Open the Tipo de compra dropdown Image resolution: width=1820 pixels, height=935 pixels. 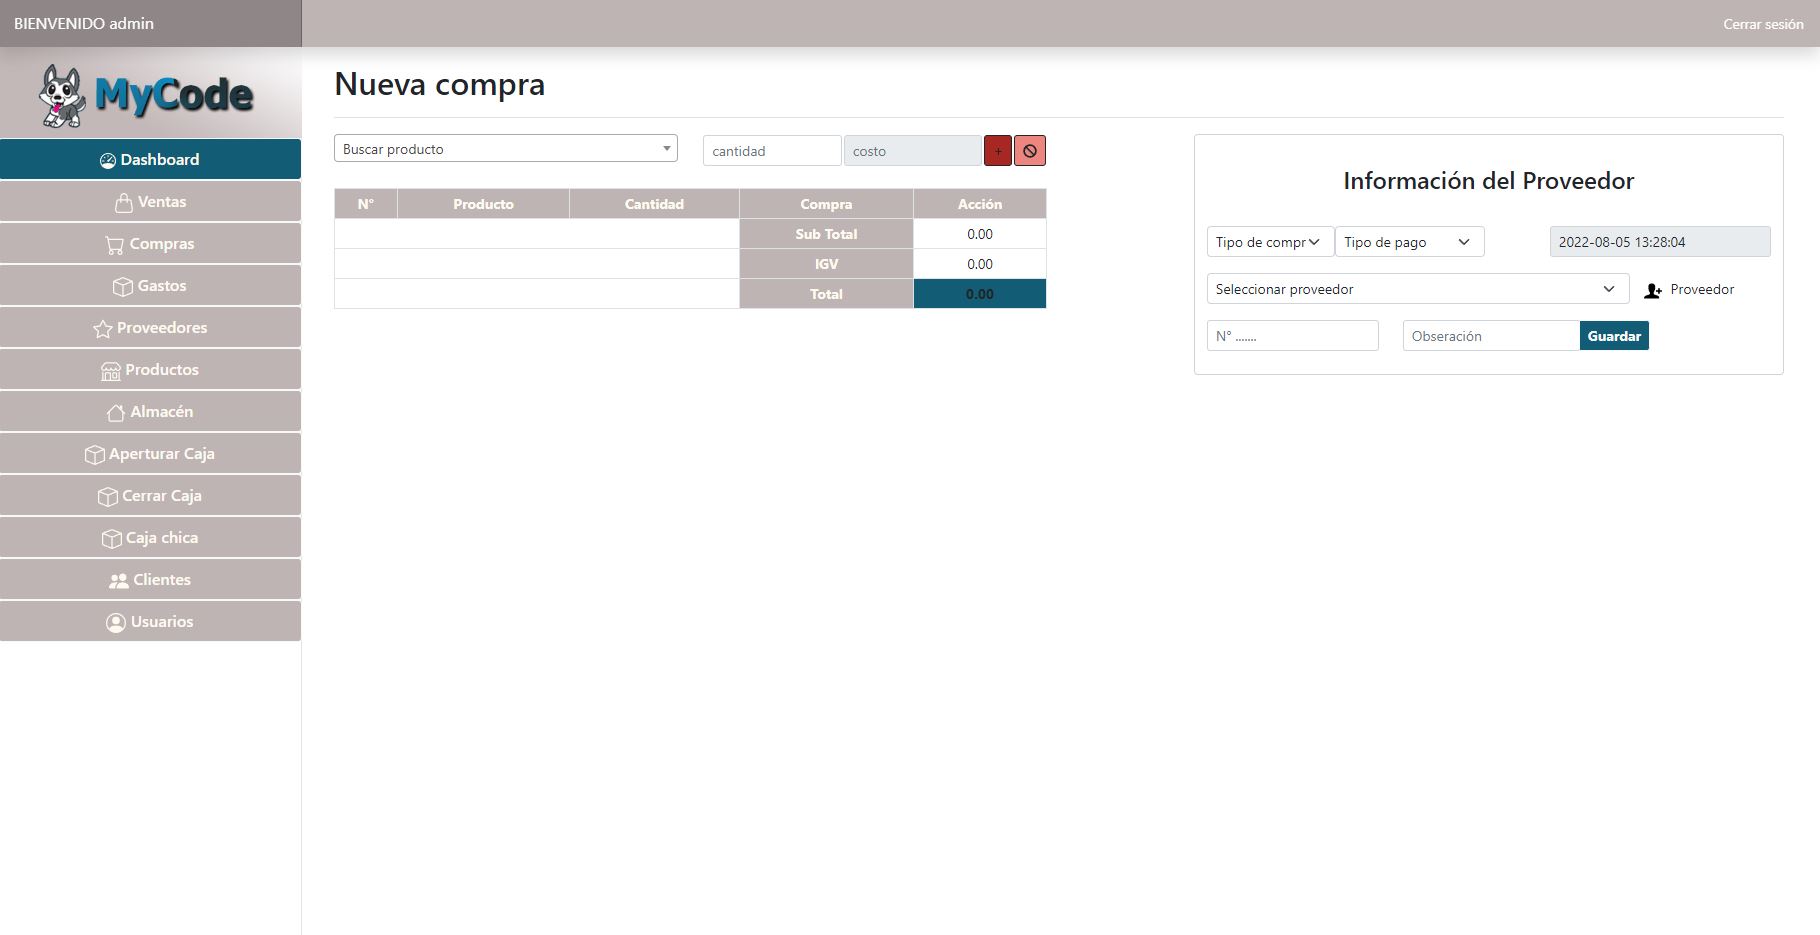(1269, 242)
